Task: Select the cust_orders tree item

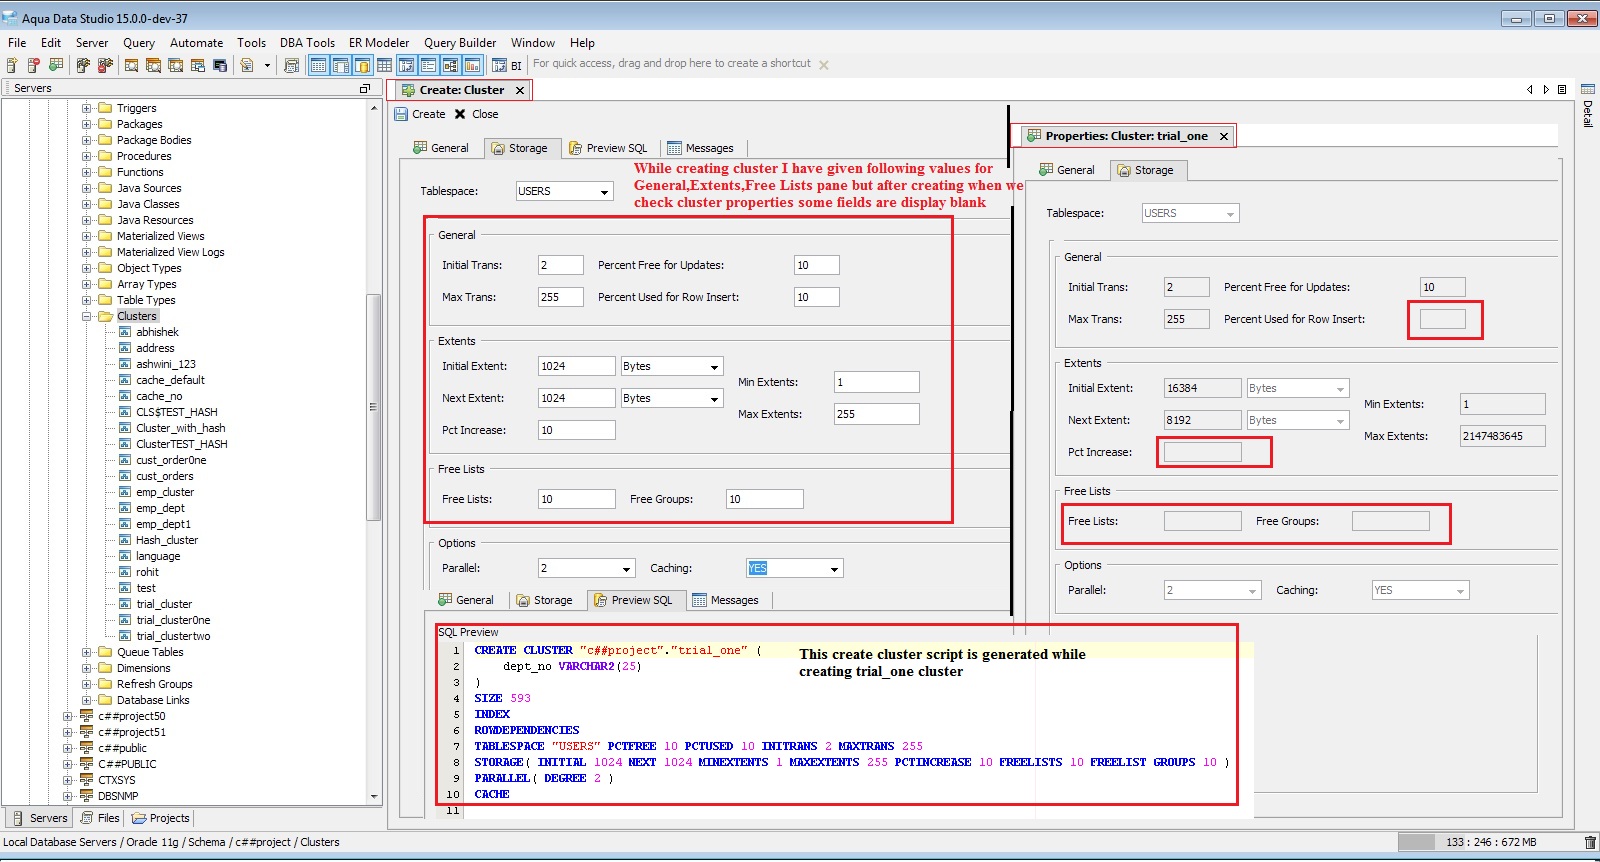Action: point(165,476)
